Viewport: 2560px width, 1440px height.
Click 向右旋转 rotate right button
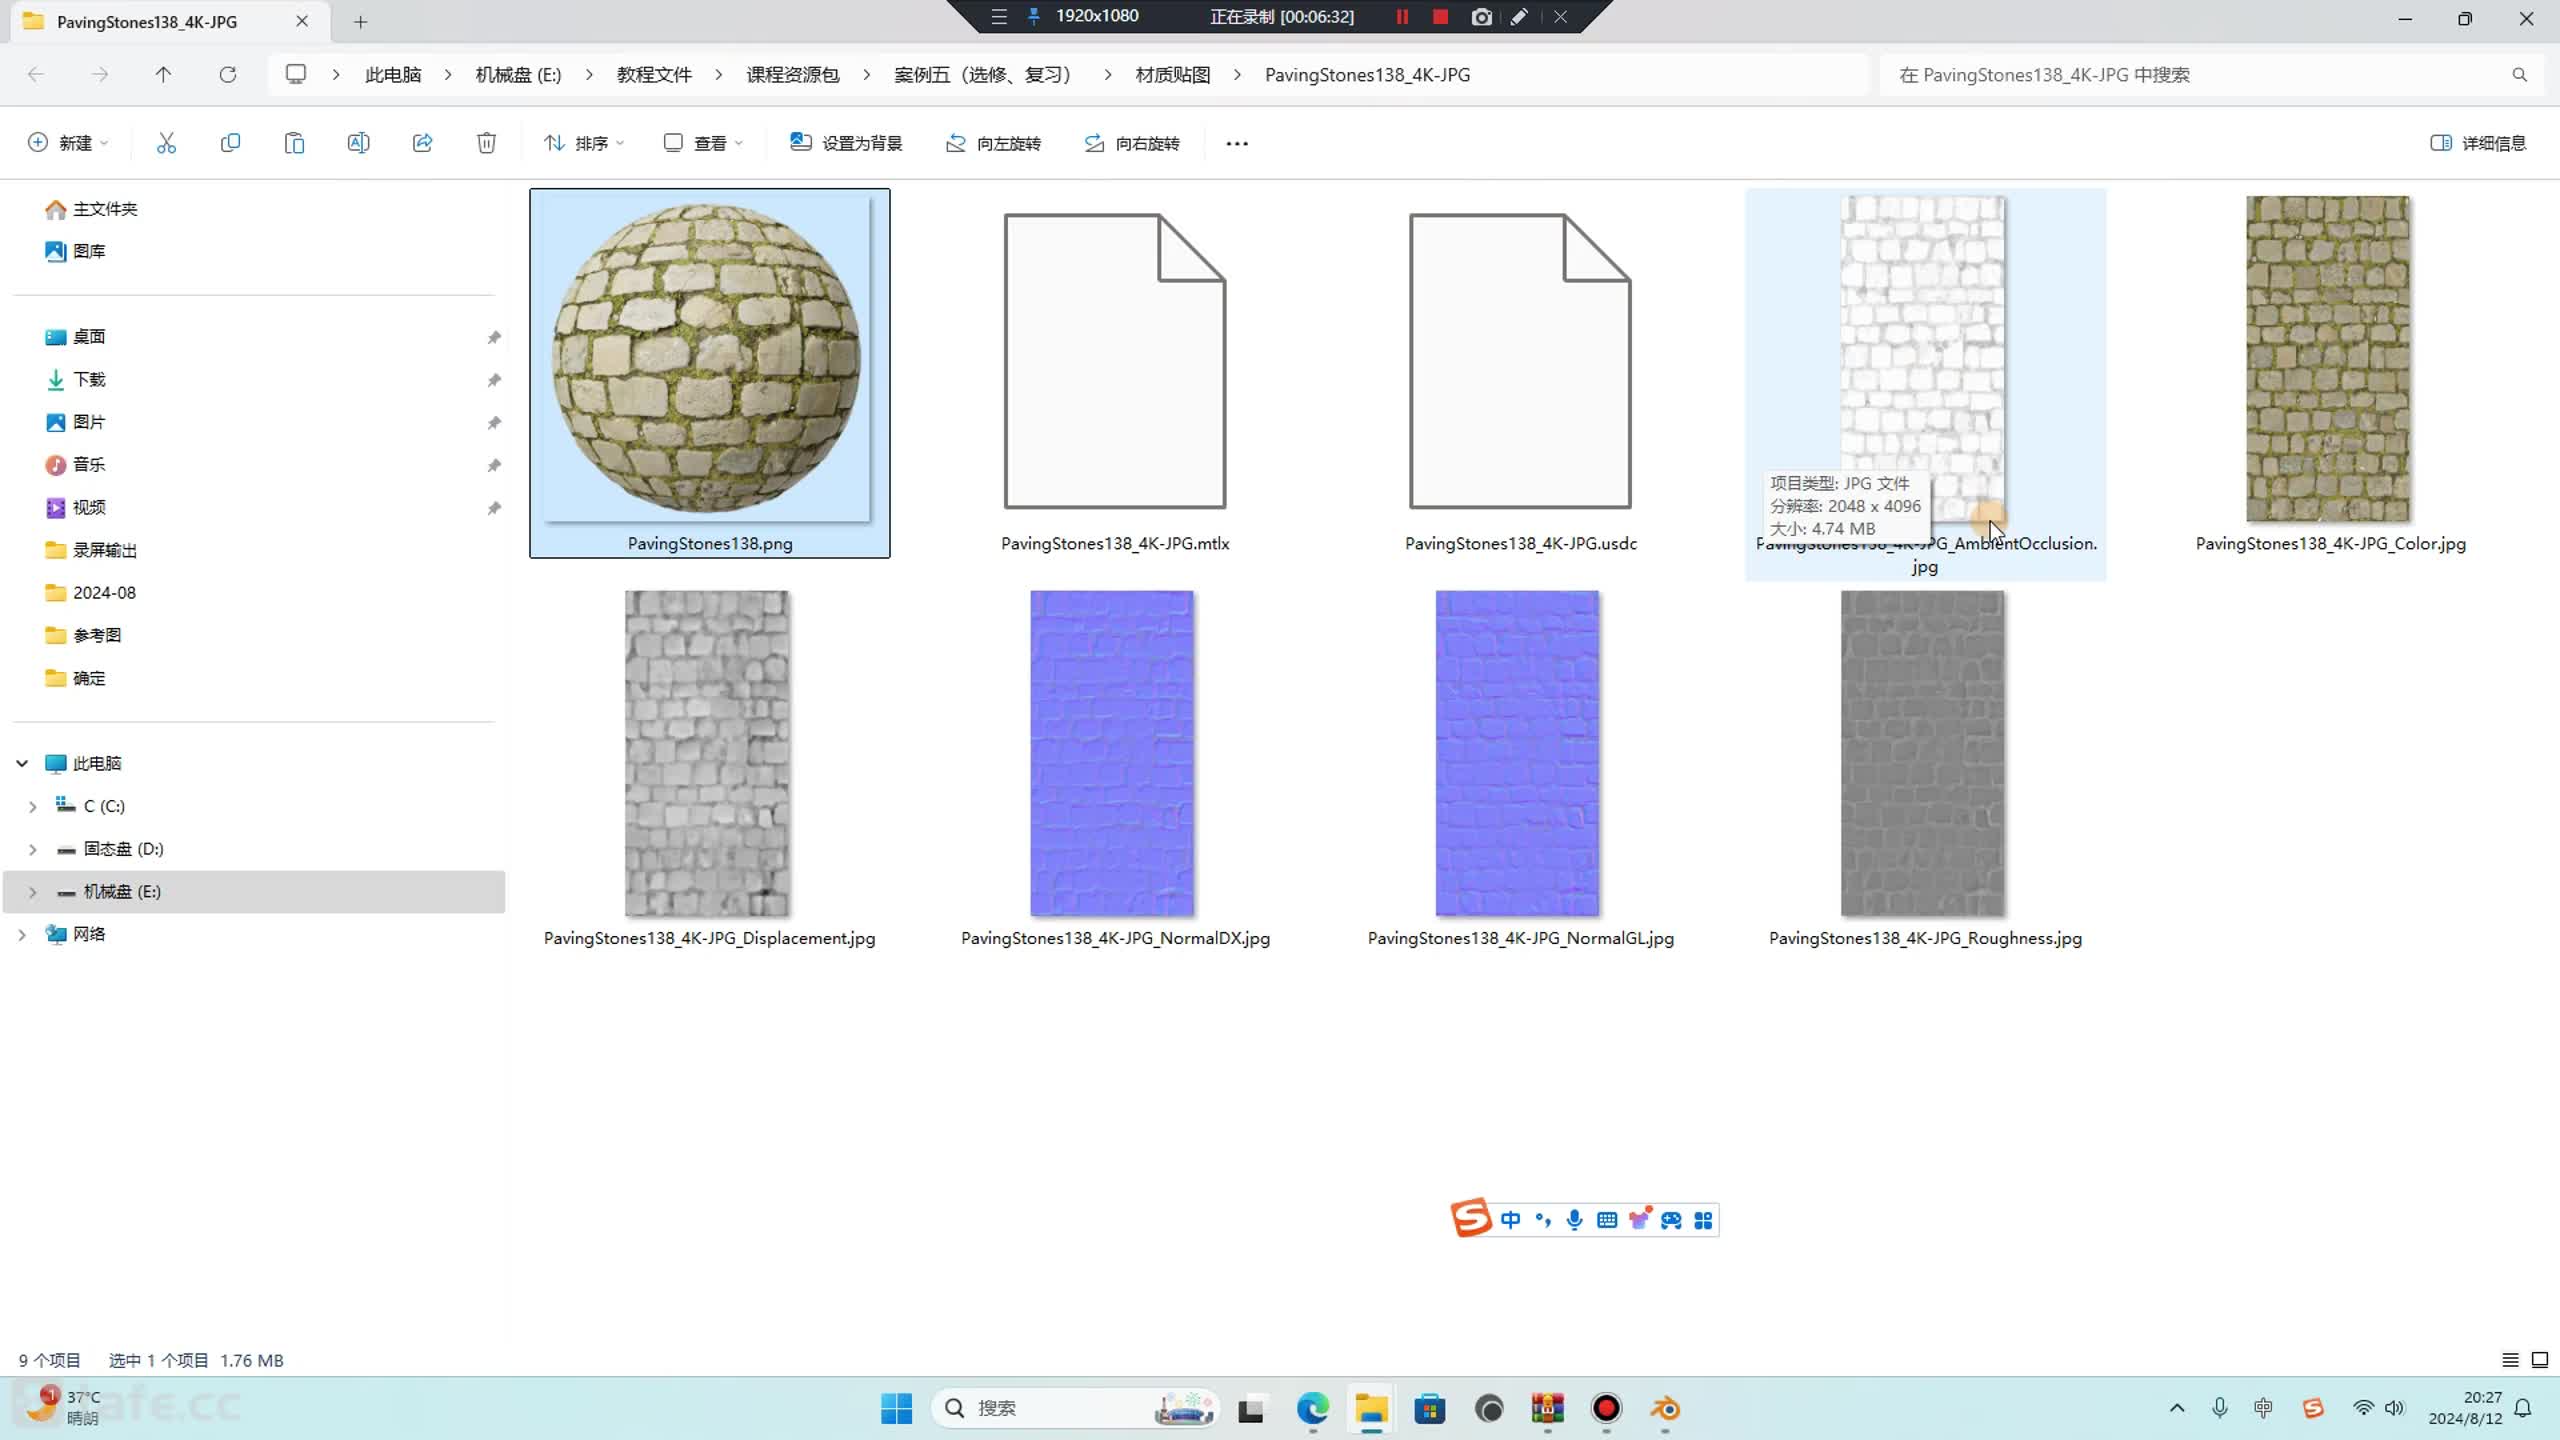[1133, 143]
